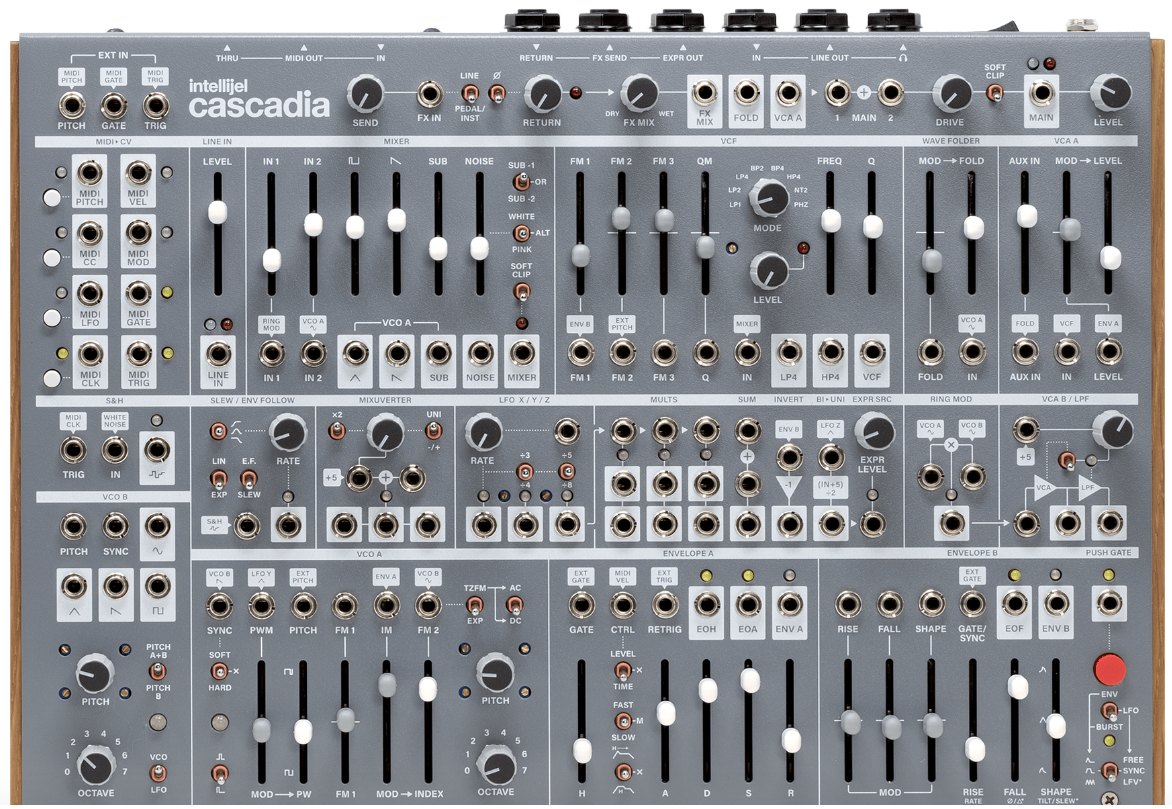Turn the FX SEND knob
The width and height of the screenshot is (1172, 809).
coord(365,93)
